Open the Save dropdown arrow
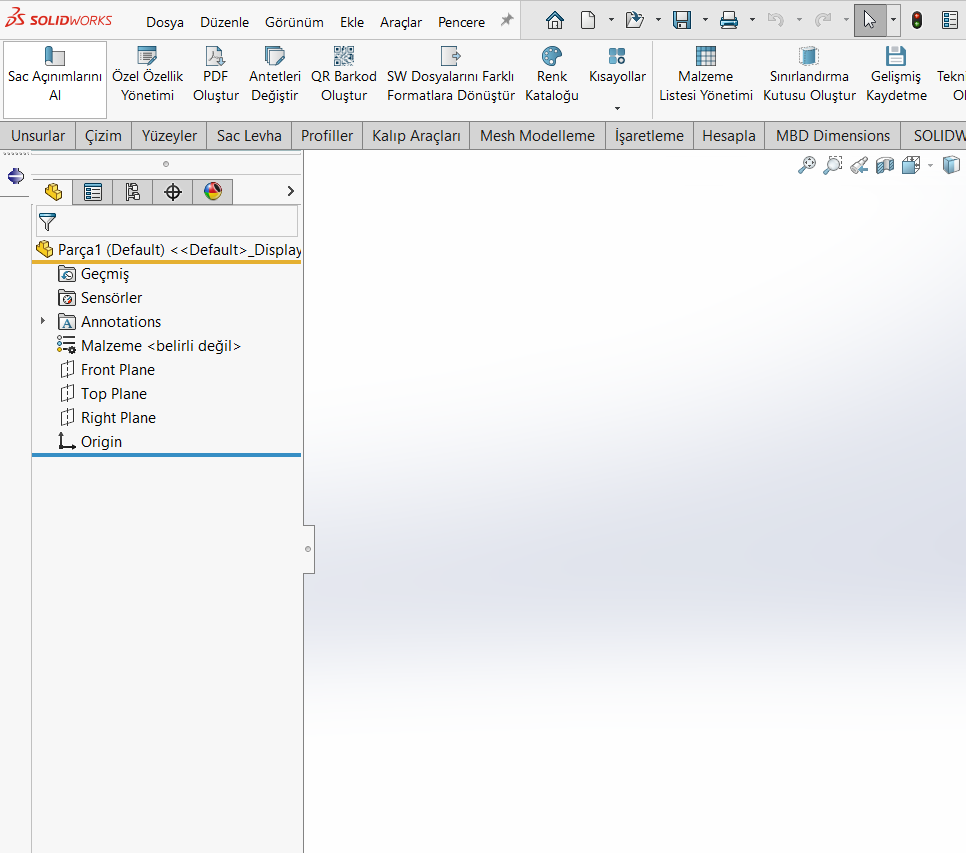Screen dimensions: 966x853 (x=705, y=20)
